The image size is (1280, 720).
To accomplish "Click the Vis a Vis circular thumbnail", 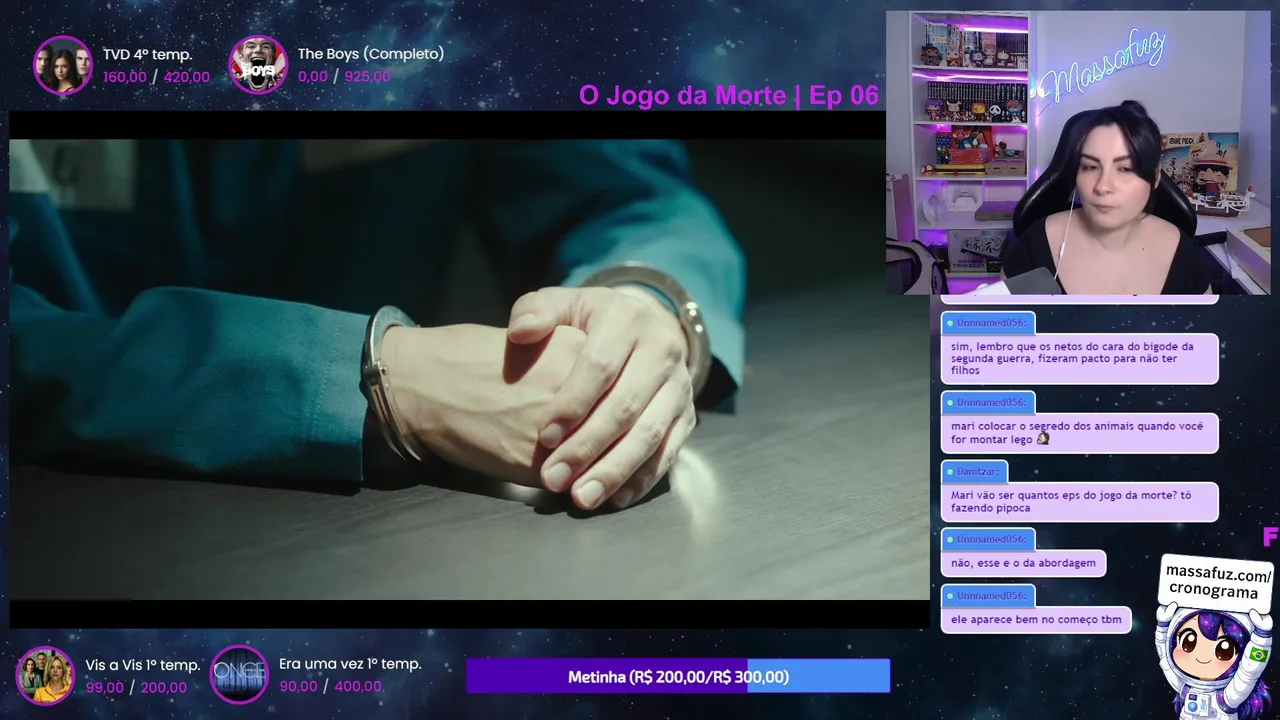I will click(45, 676).
